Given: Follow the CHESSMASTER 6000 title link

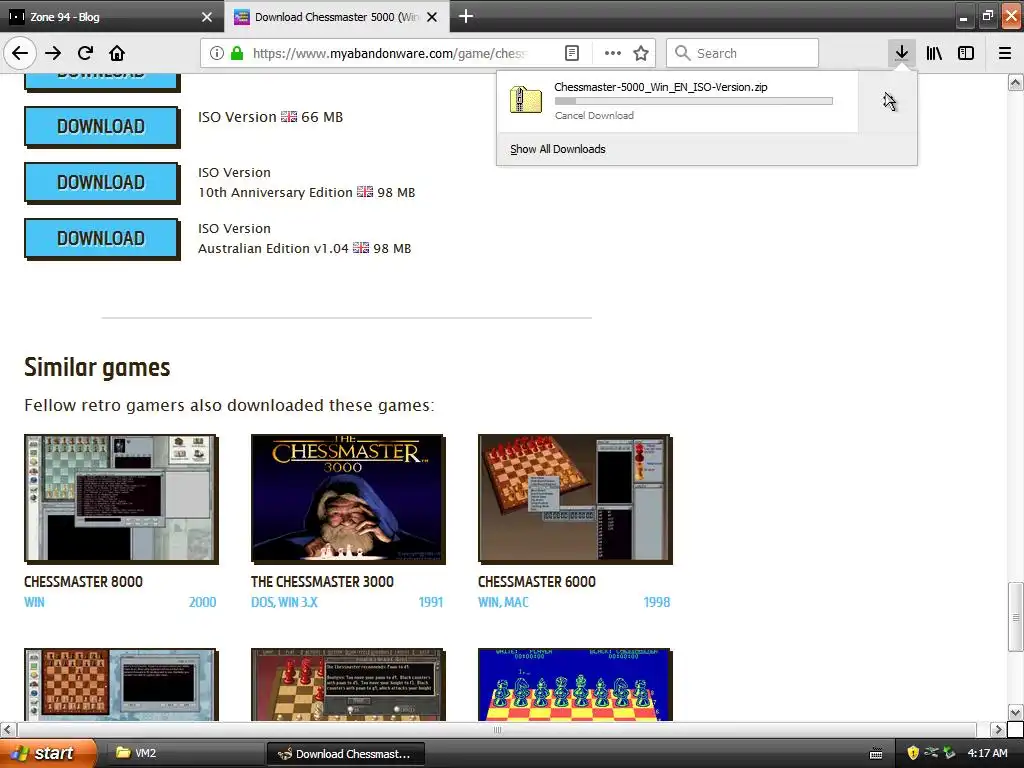Looking at the screenshot, I should pos(536,581).
